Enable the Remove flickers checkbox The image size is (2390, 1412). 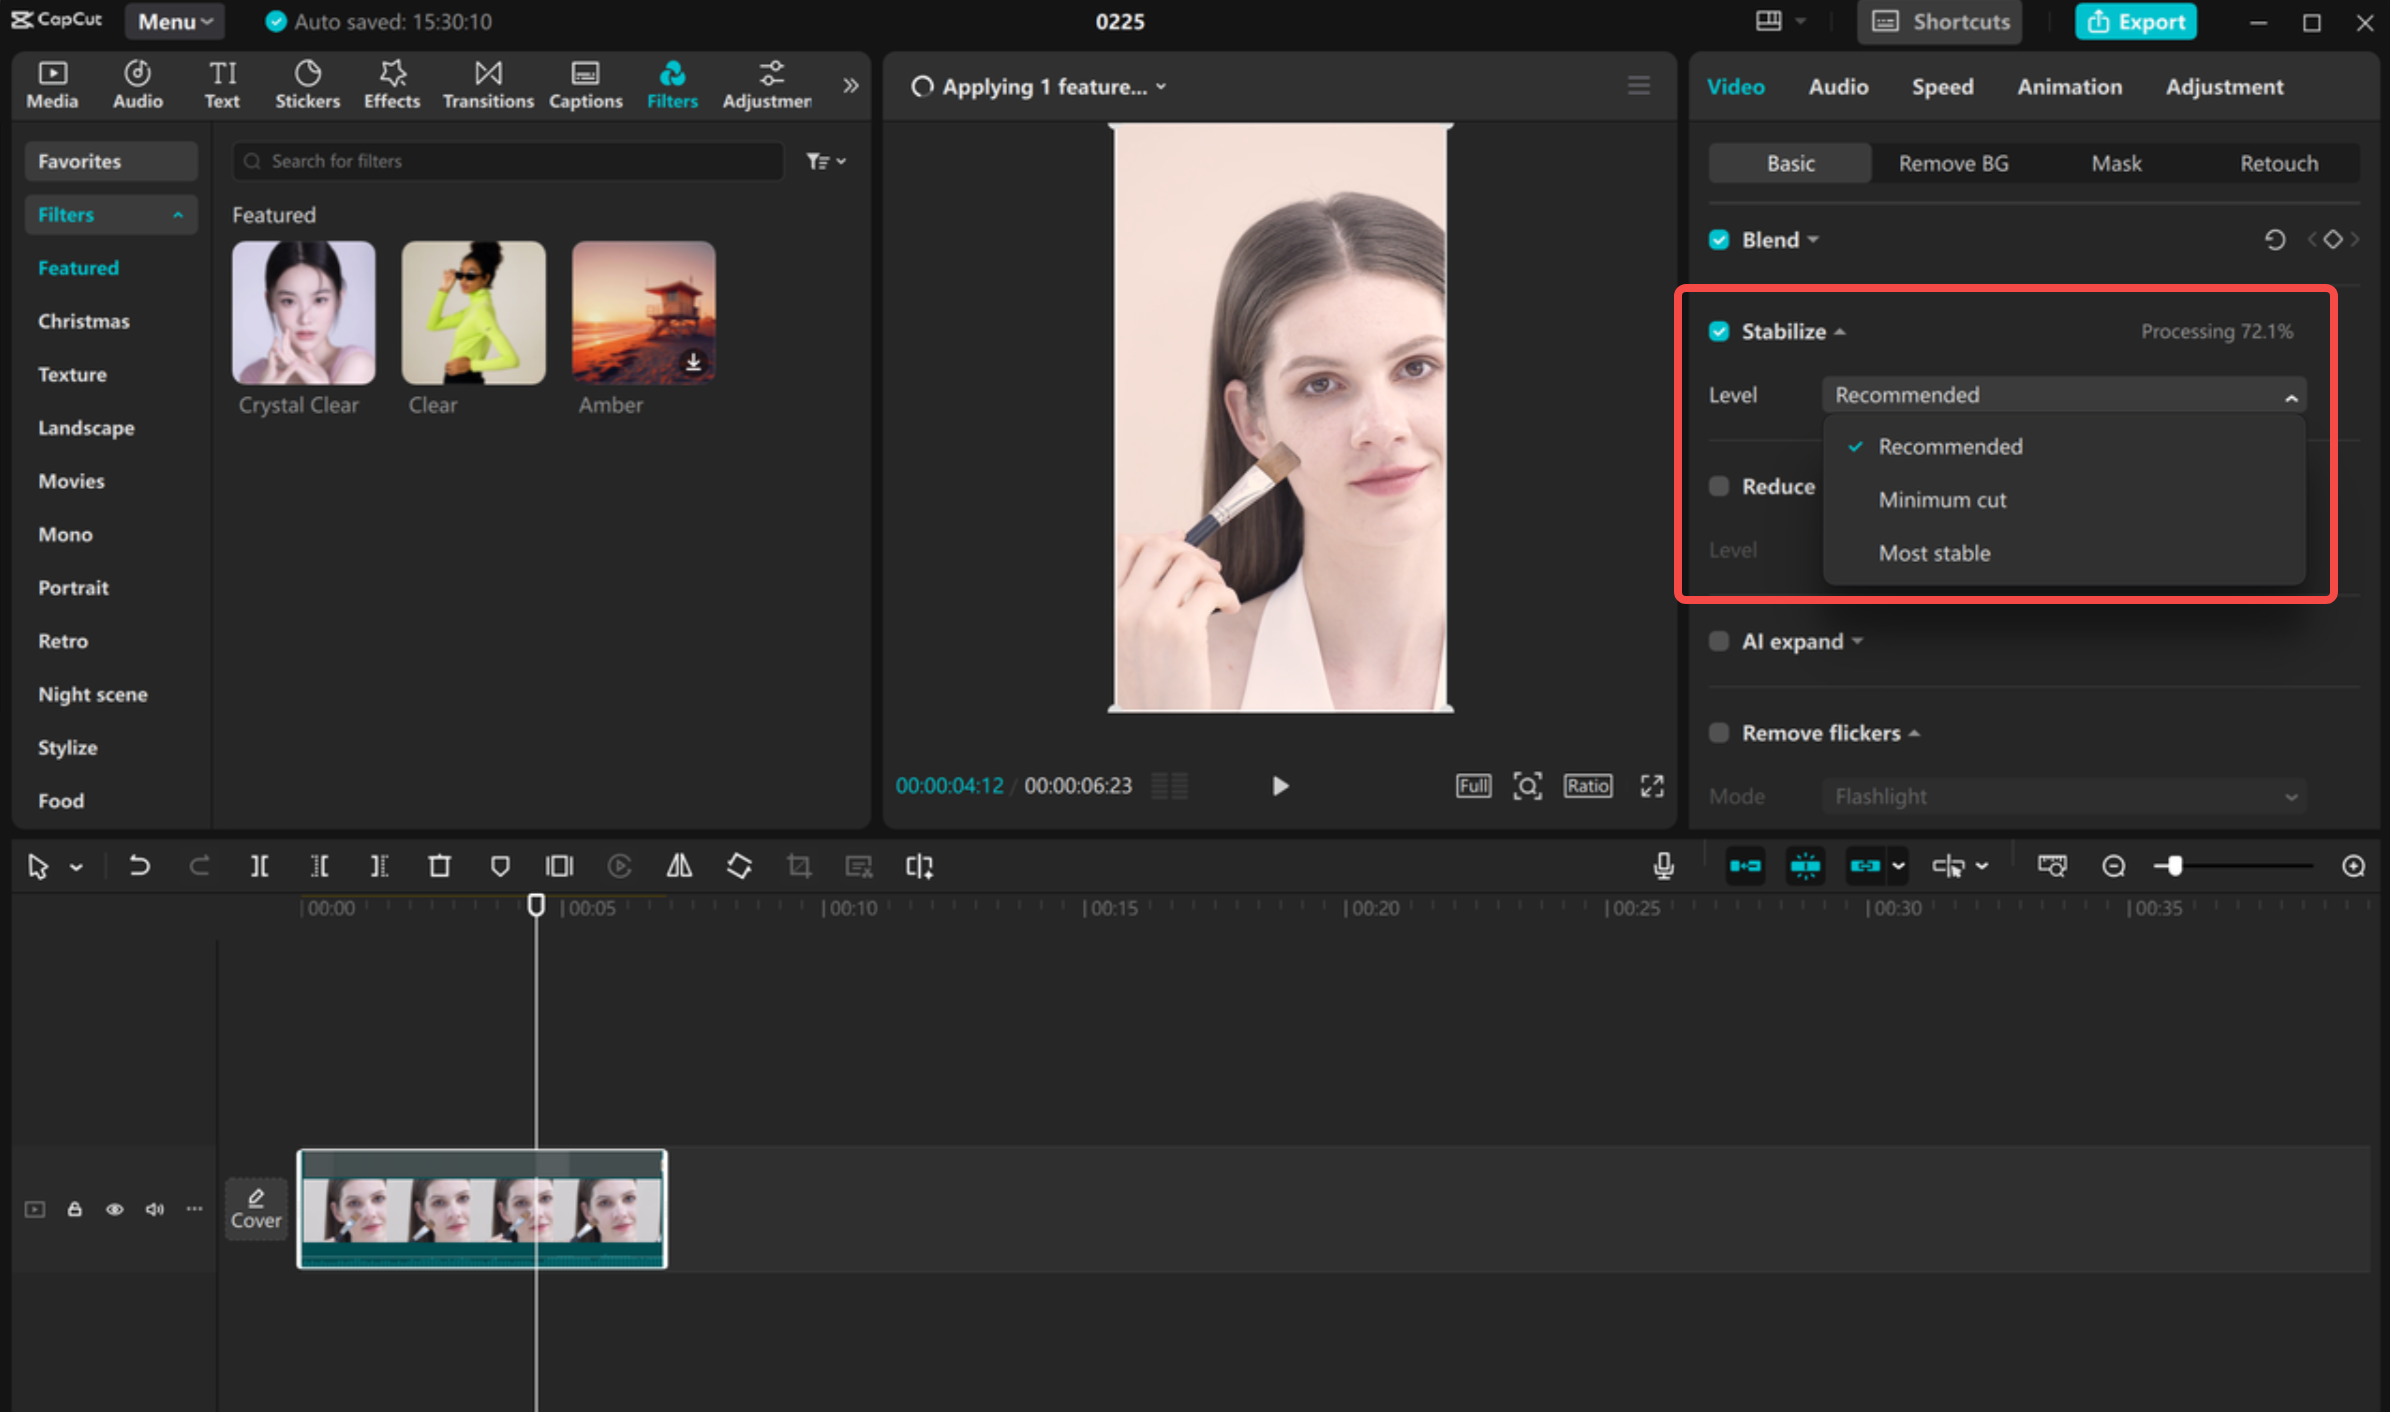click(1719, 733)
